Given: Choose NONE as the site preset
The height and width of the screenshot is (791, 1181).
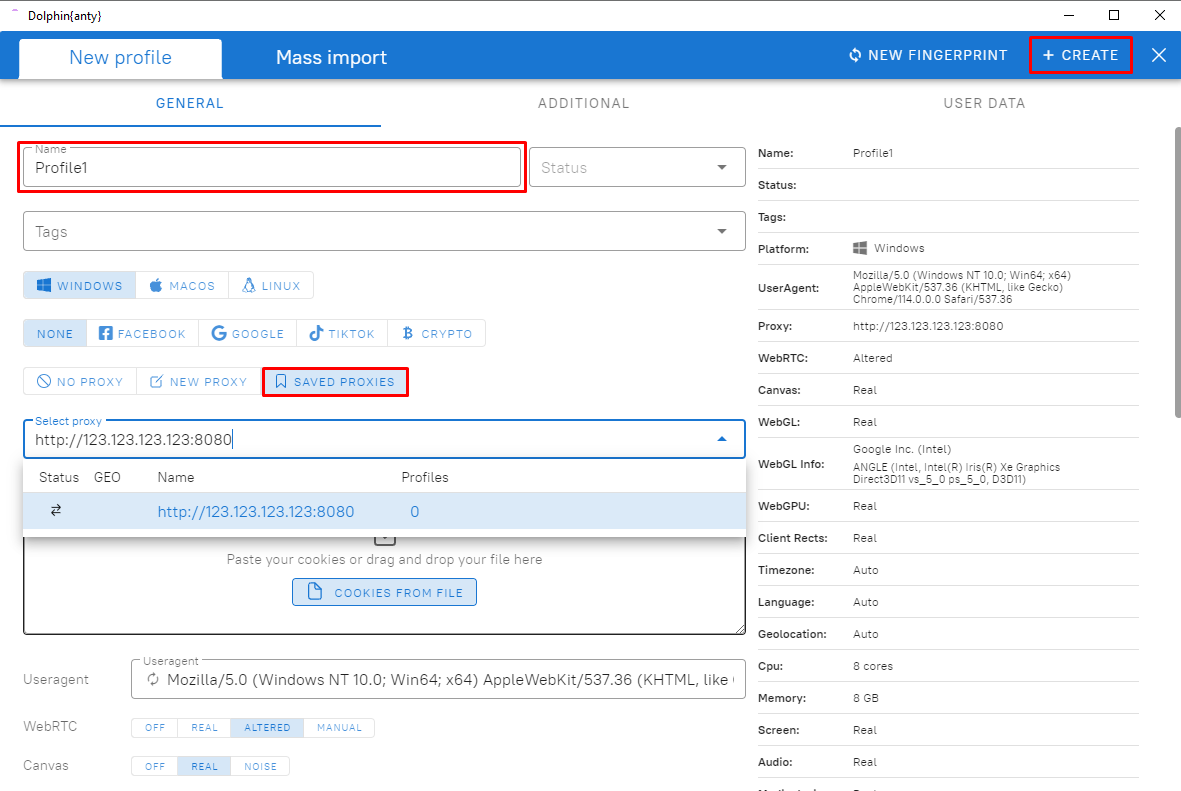Looking at the screenshot, I should [x=55, y=333].
